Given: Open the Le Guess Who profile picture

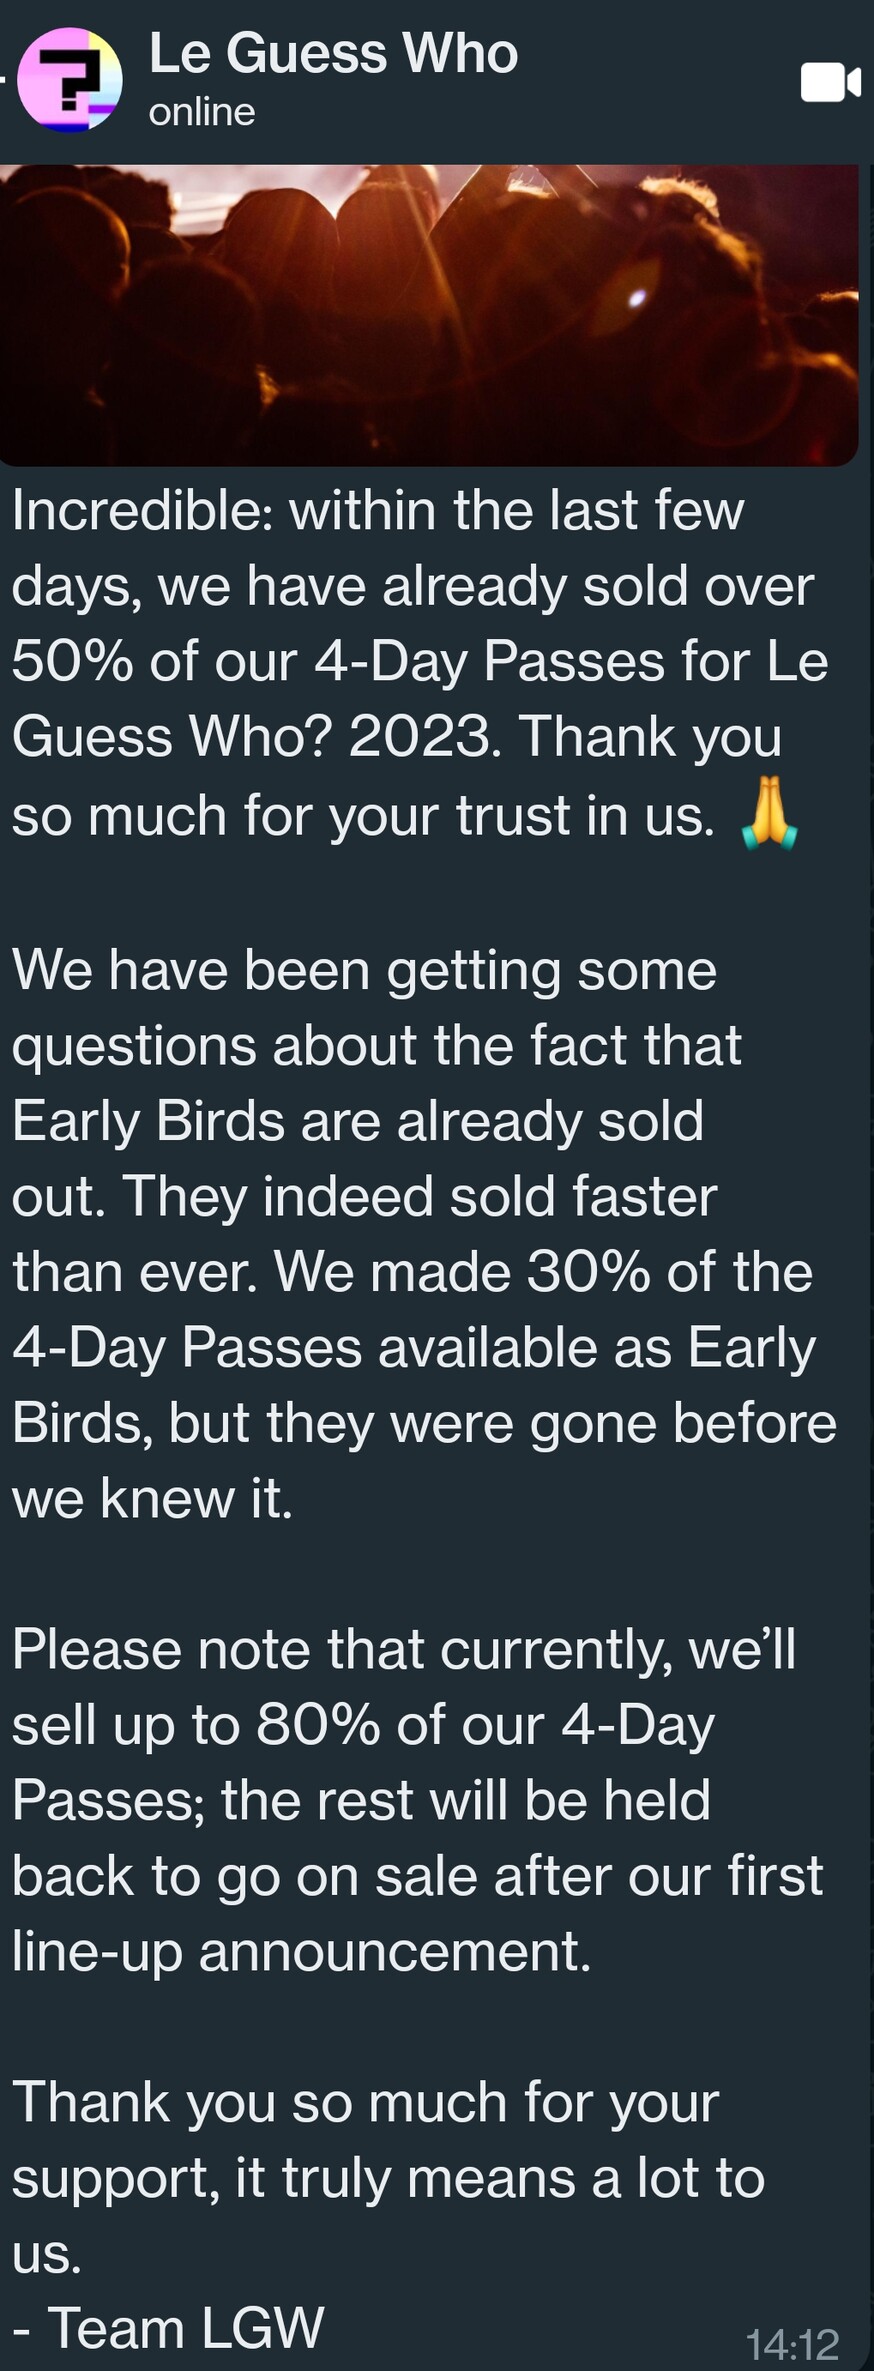Looking at the screenshot, I should pyautogui.click(x=70, y=81).
